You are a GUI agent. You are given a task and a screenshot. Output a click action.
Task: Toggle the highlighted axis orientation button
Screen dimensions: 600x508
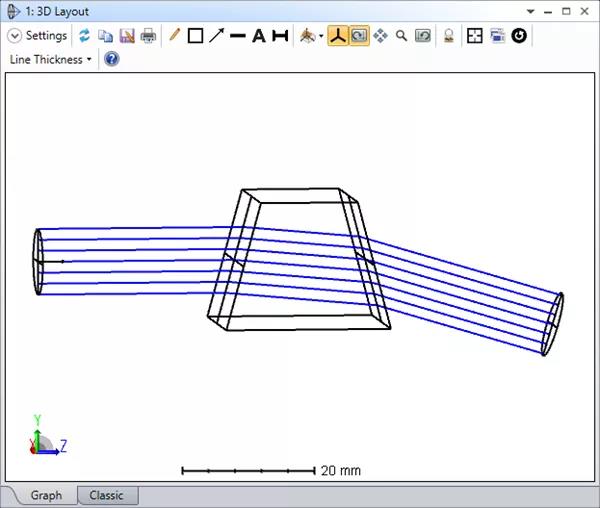tap(338, 35)
